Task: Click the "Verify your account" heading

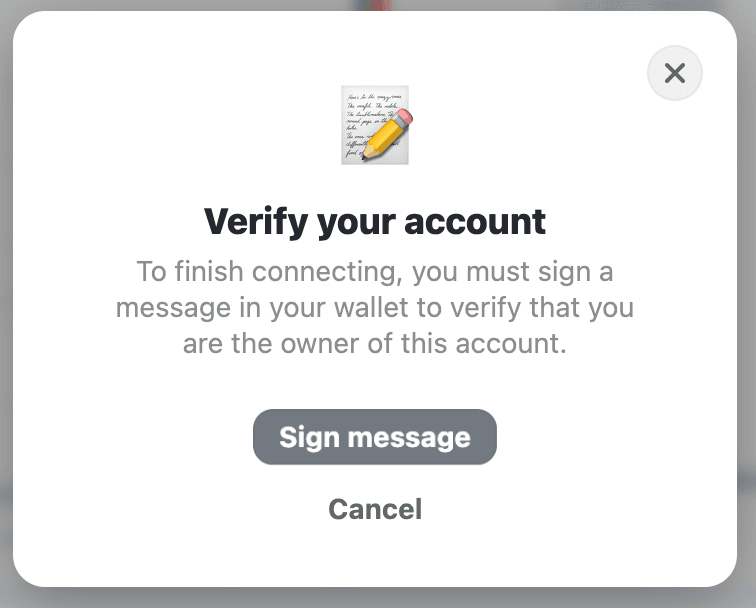Action: [x=375, y=221]
